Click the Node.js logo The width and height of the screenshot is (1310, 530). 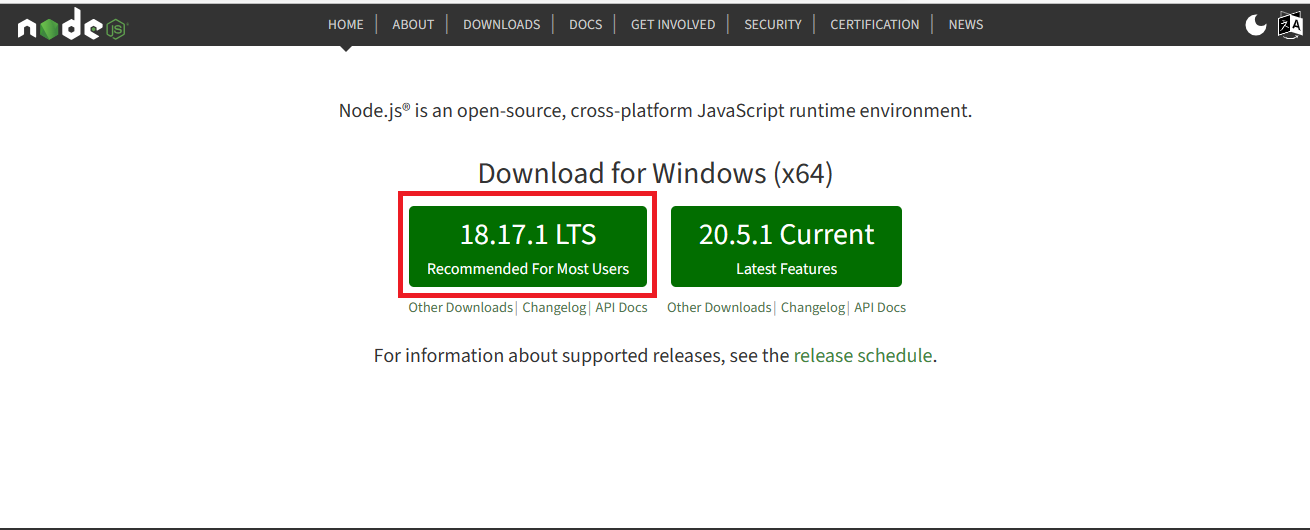72,26
